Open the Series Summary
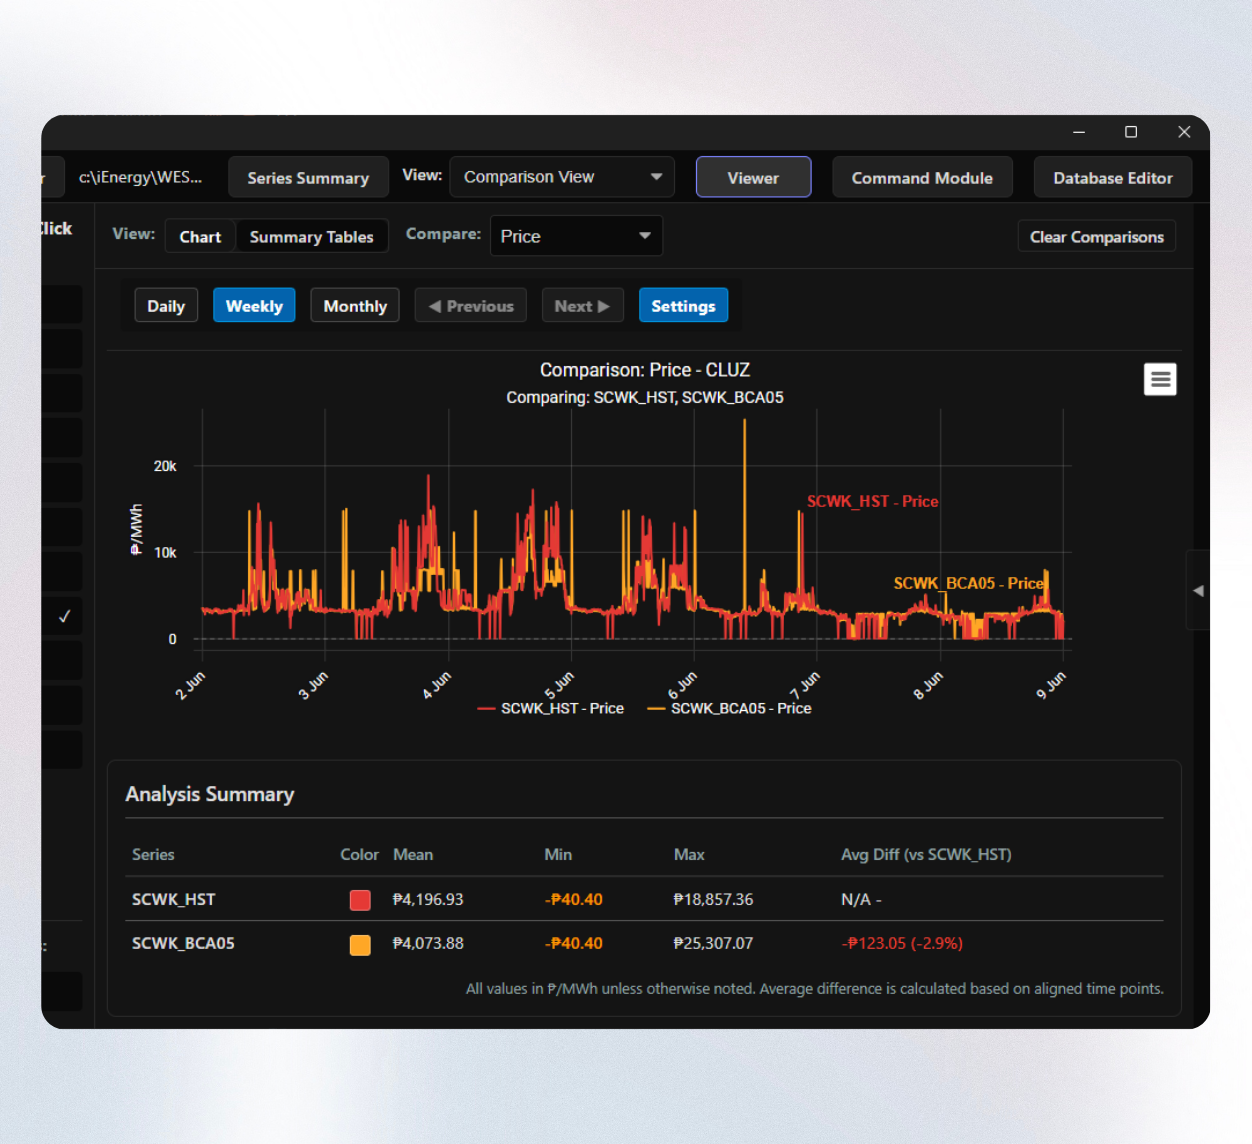Image resolution: width=1252 pixels, height=1144 pixels. tap(308, 178)
